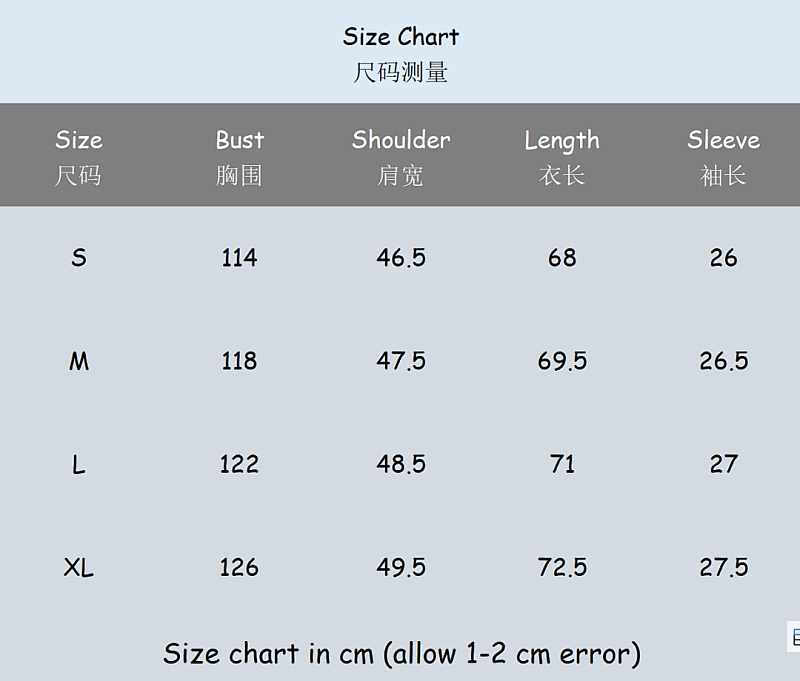Image resolution: width=800 pixels, height=681 pixels.
Task: Click shoulder value 46.5 for size S
Action: (401, 257)
